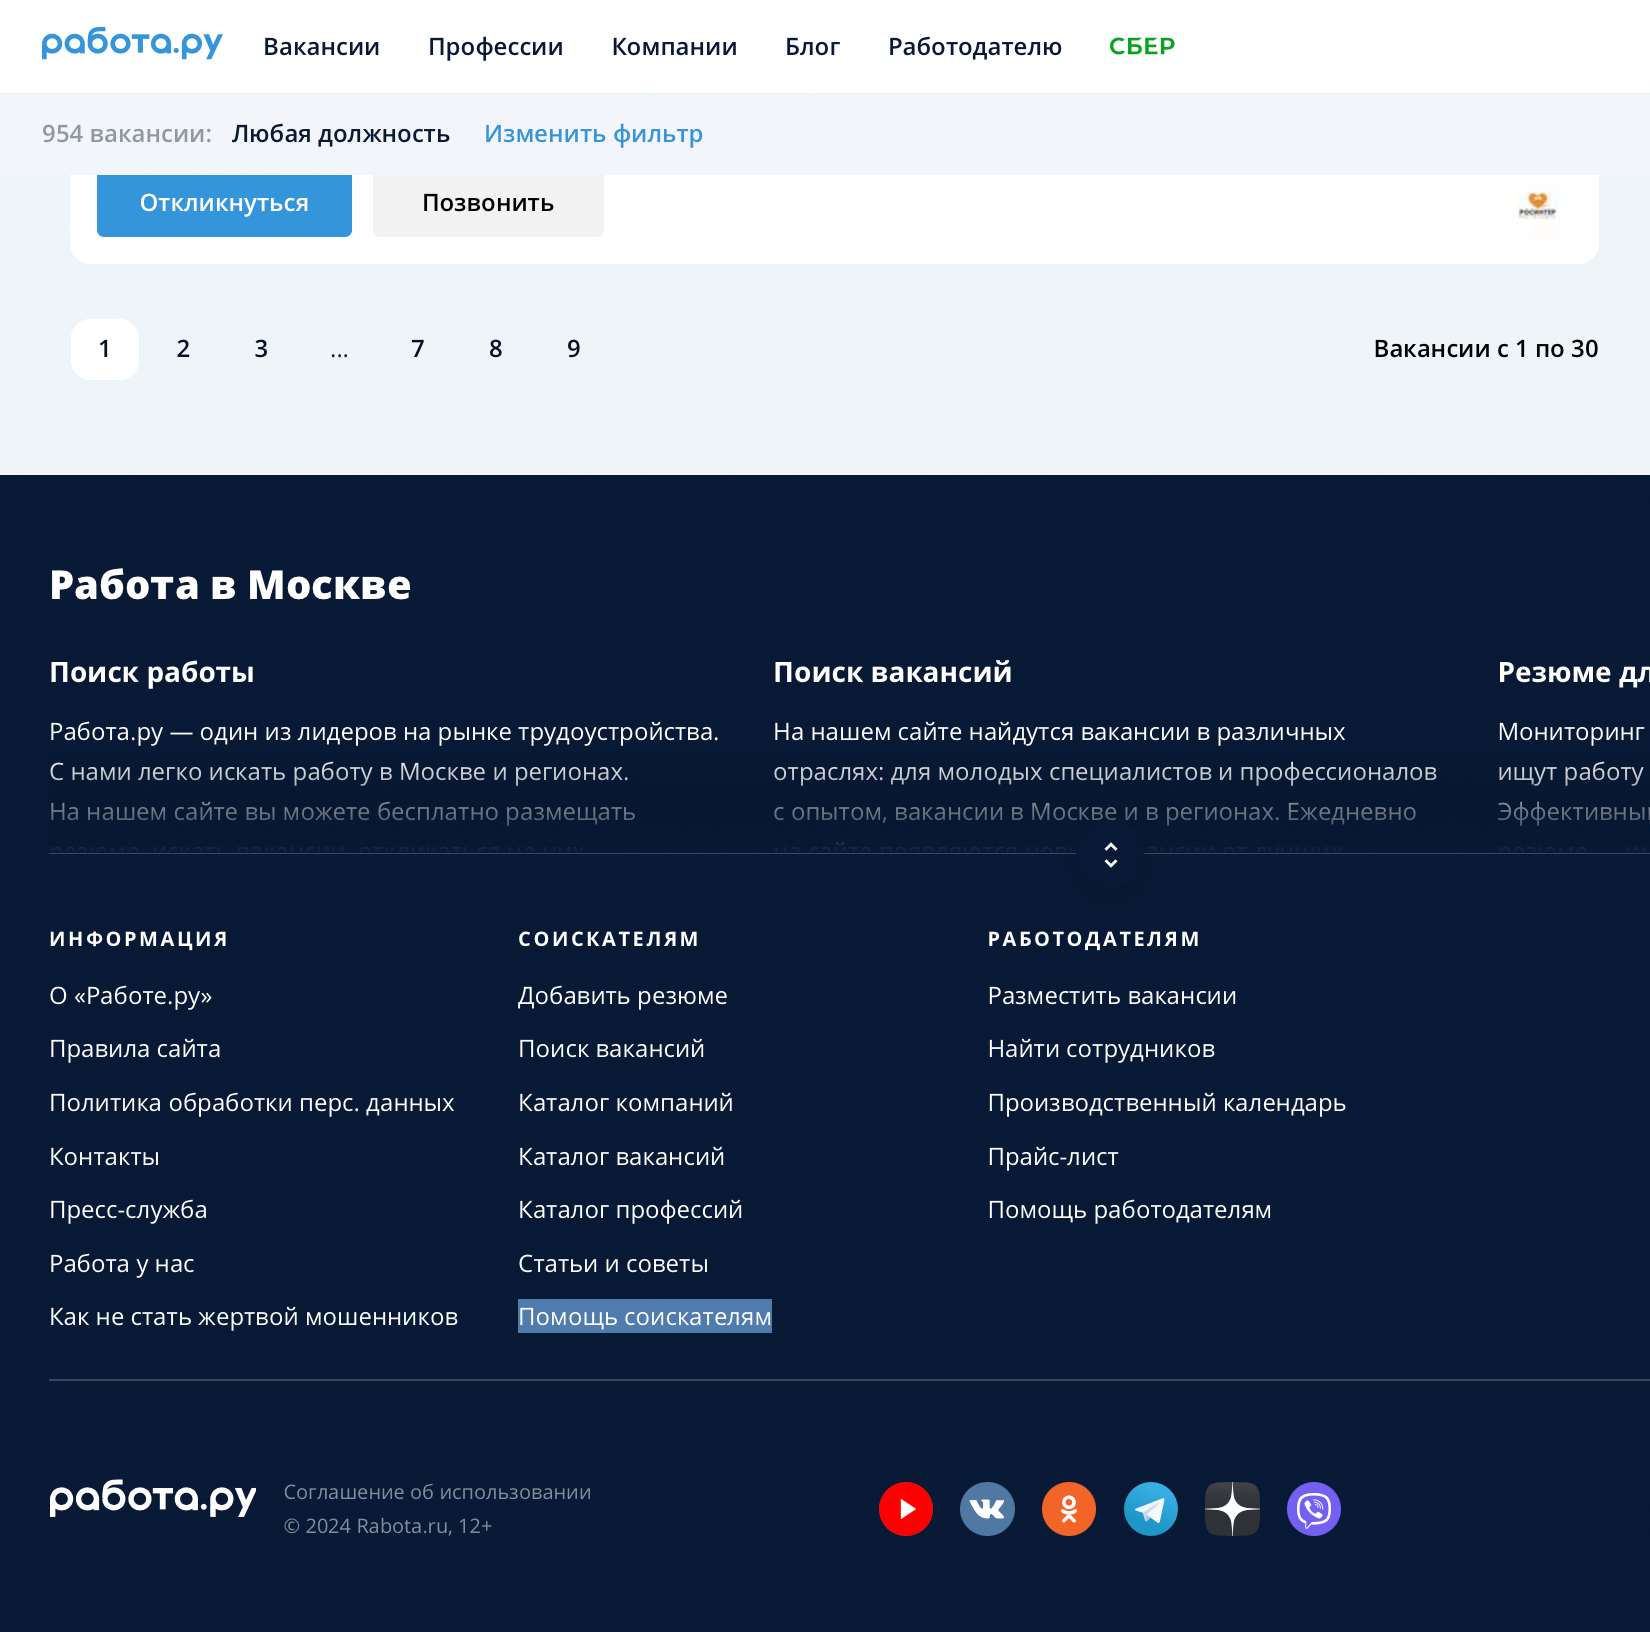Go to pagination page 8
The width and height of the screenshot is (1650, 1632).
click(x=496, y=349)
